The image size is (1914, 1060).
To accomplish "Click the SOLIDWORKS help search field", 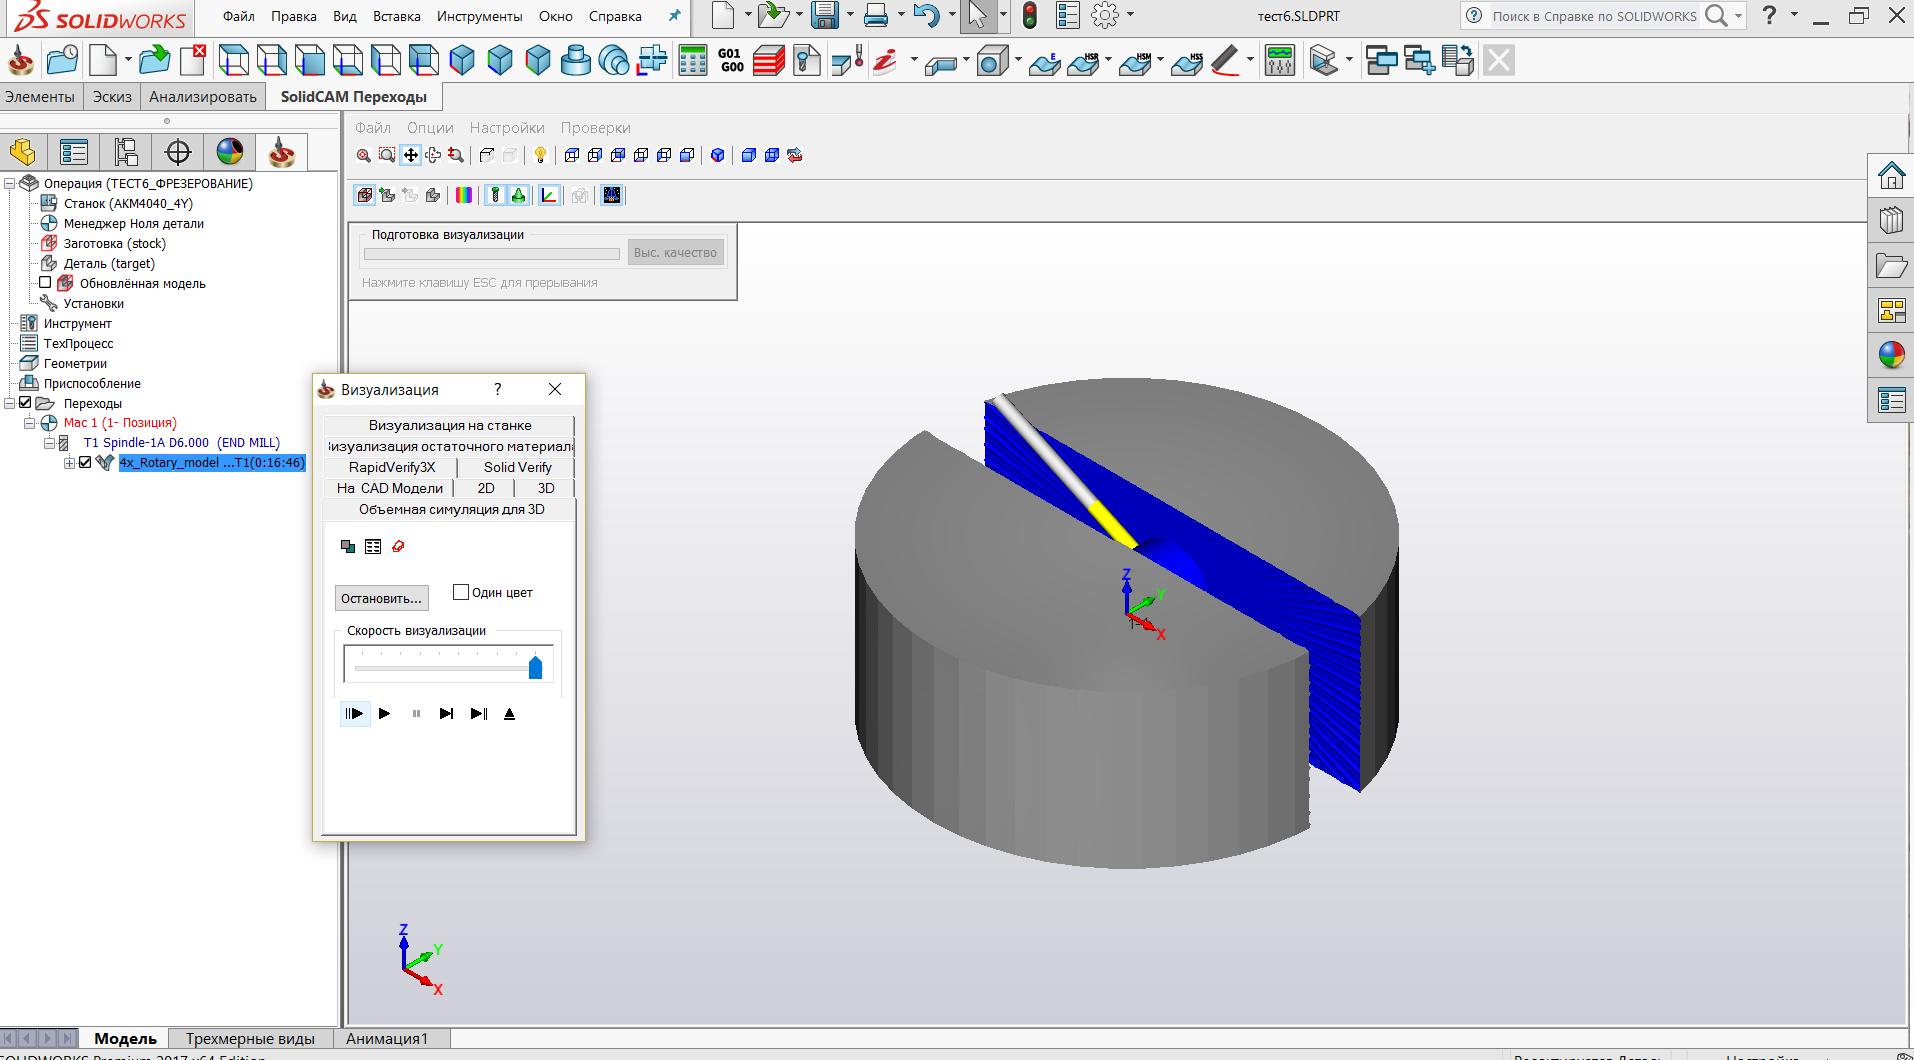I will point(1593,16).
